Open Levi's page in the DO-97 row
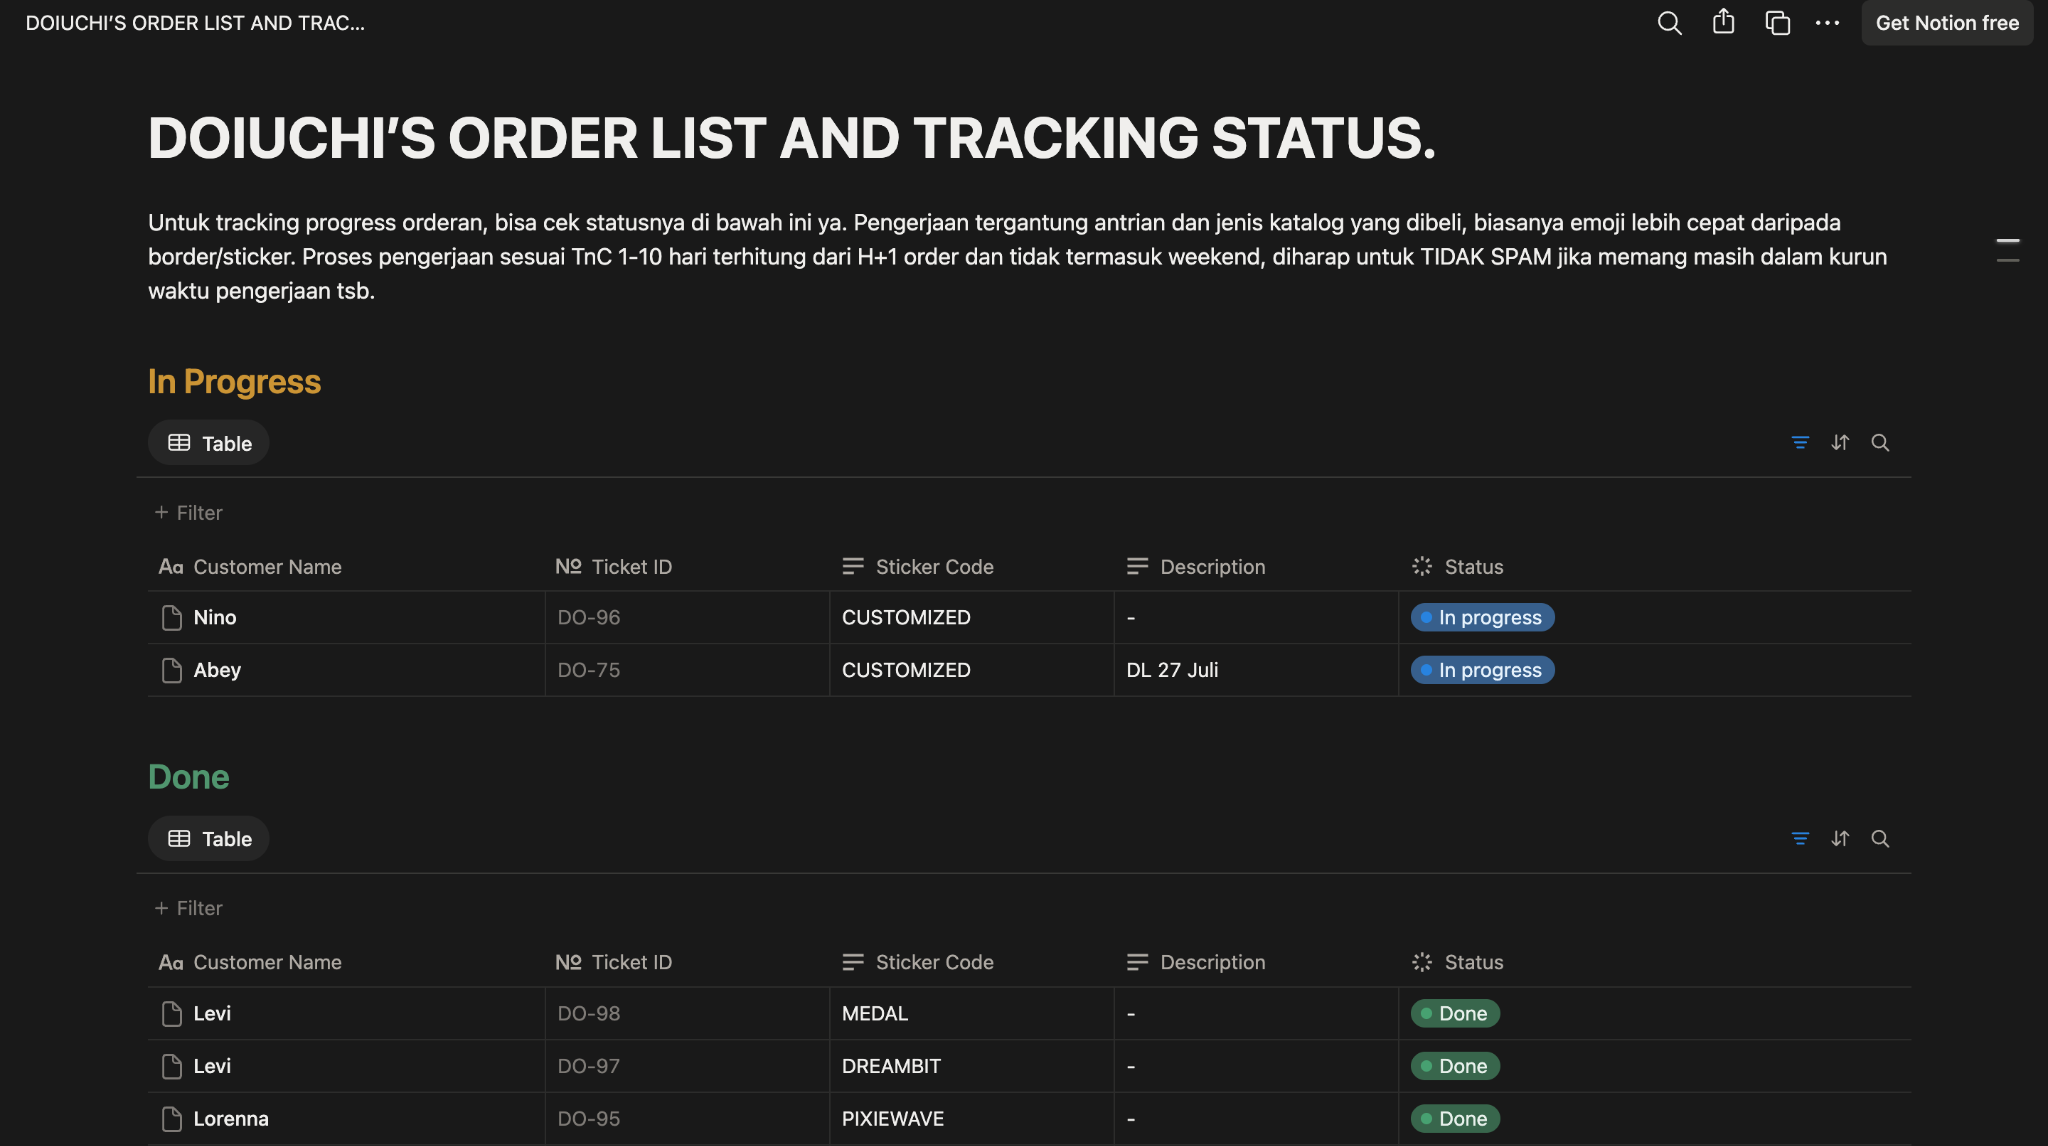Viewport: 2048px width, 1146px height. [212, 1066]
